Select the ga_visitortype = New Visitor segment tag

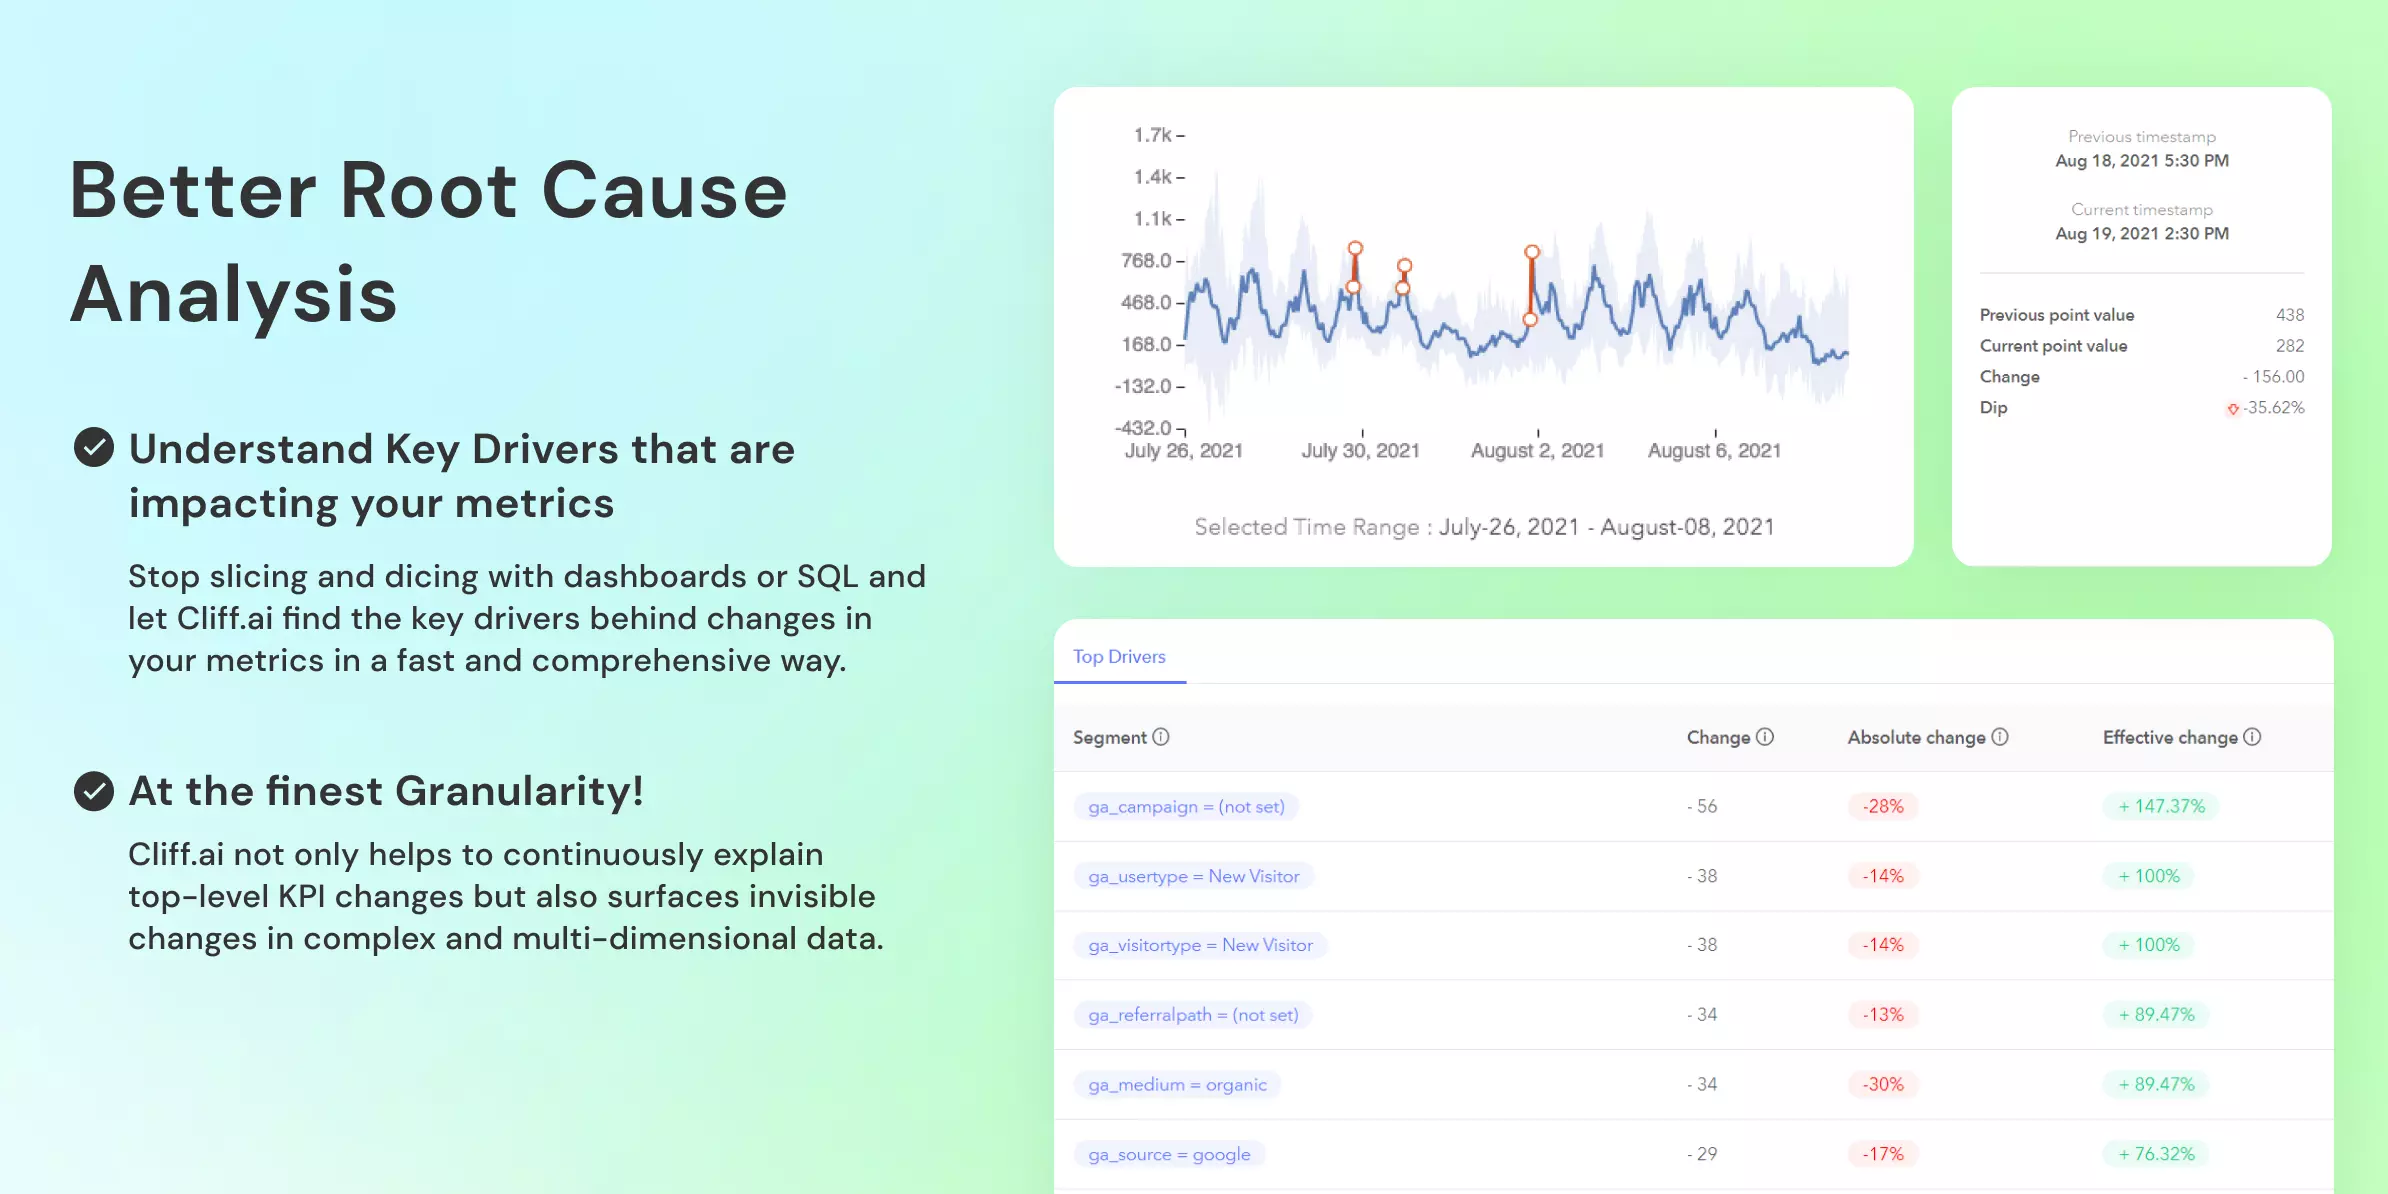pyautogui.click(x=1200, y=945)
